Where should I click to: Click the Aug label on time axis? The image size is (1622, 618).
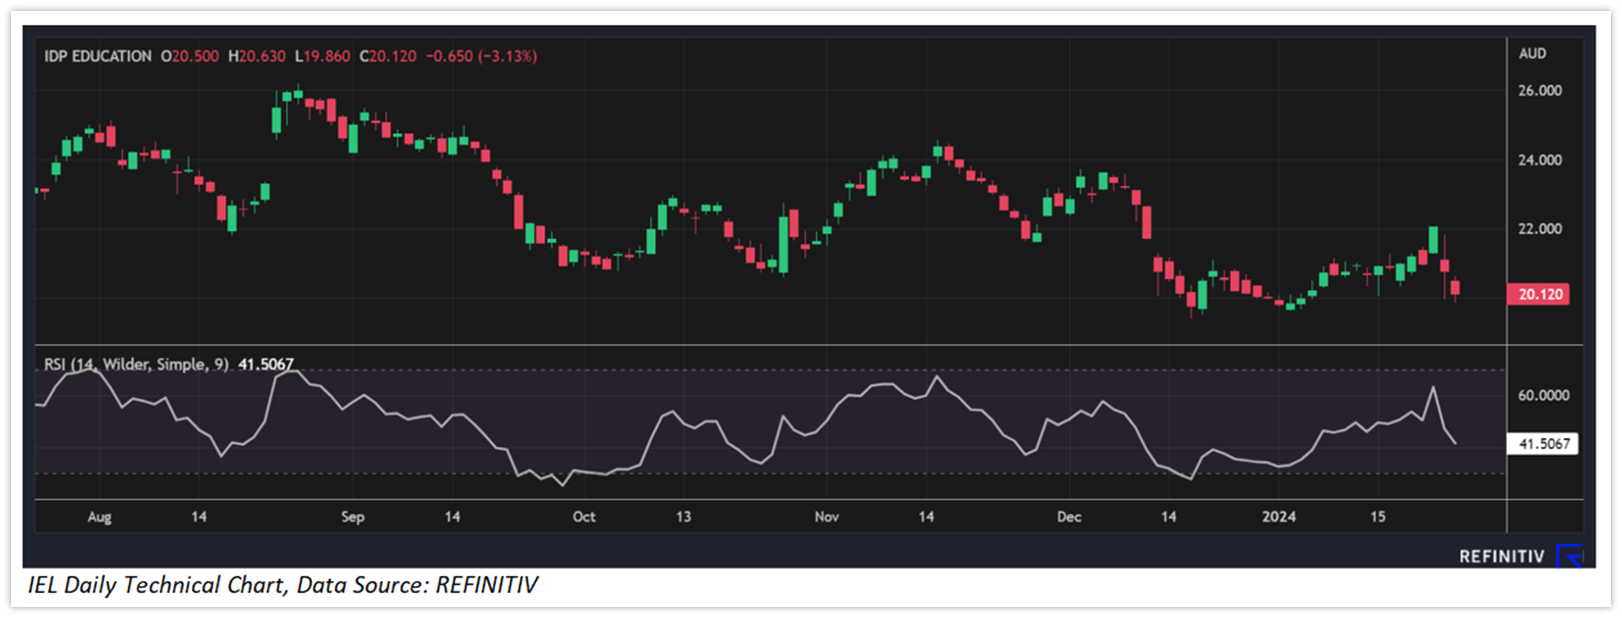pyautogui.click(x=99, y=517)
